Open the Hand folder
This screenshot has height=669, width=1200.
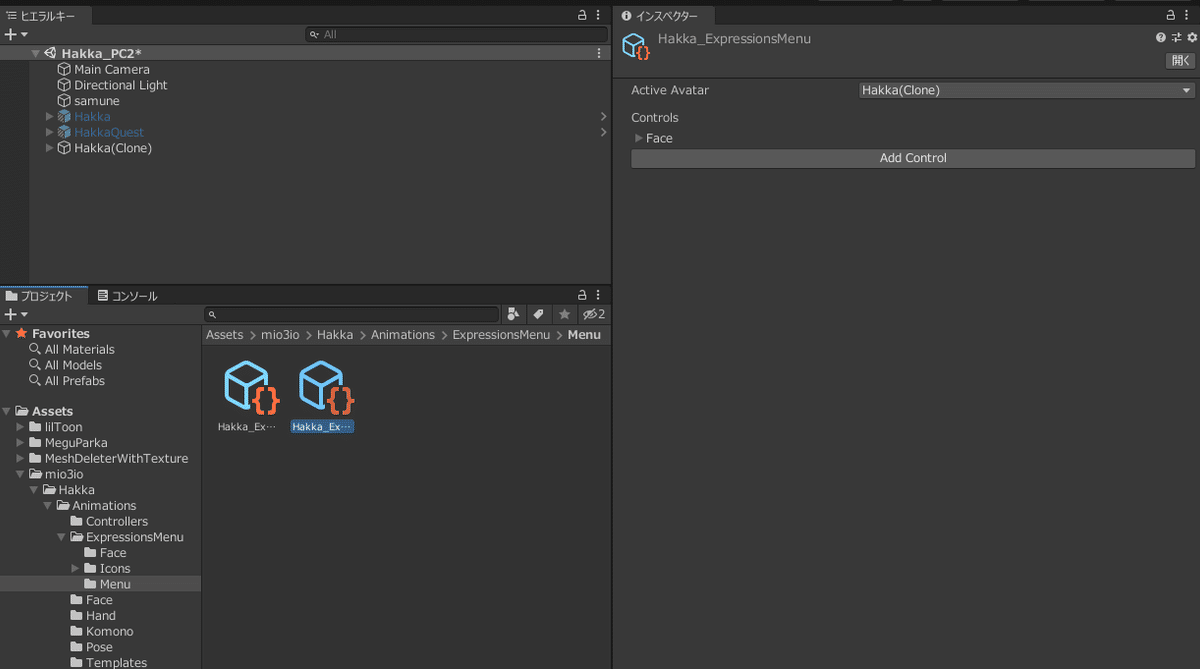101,616
